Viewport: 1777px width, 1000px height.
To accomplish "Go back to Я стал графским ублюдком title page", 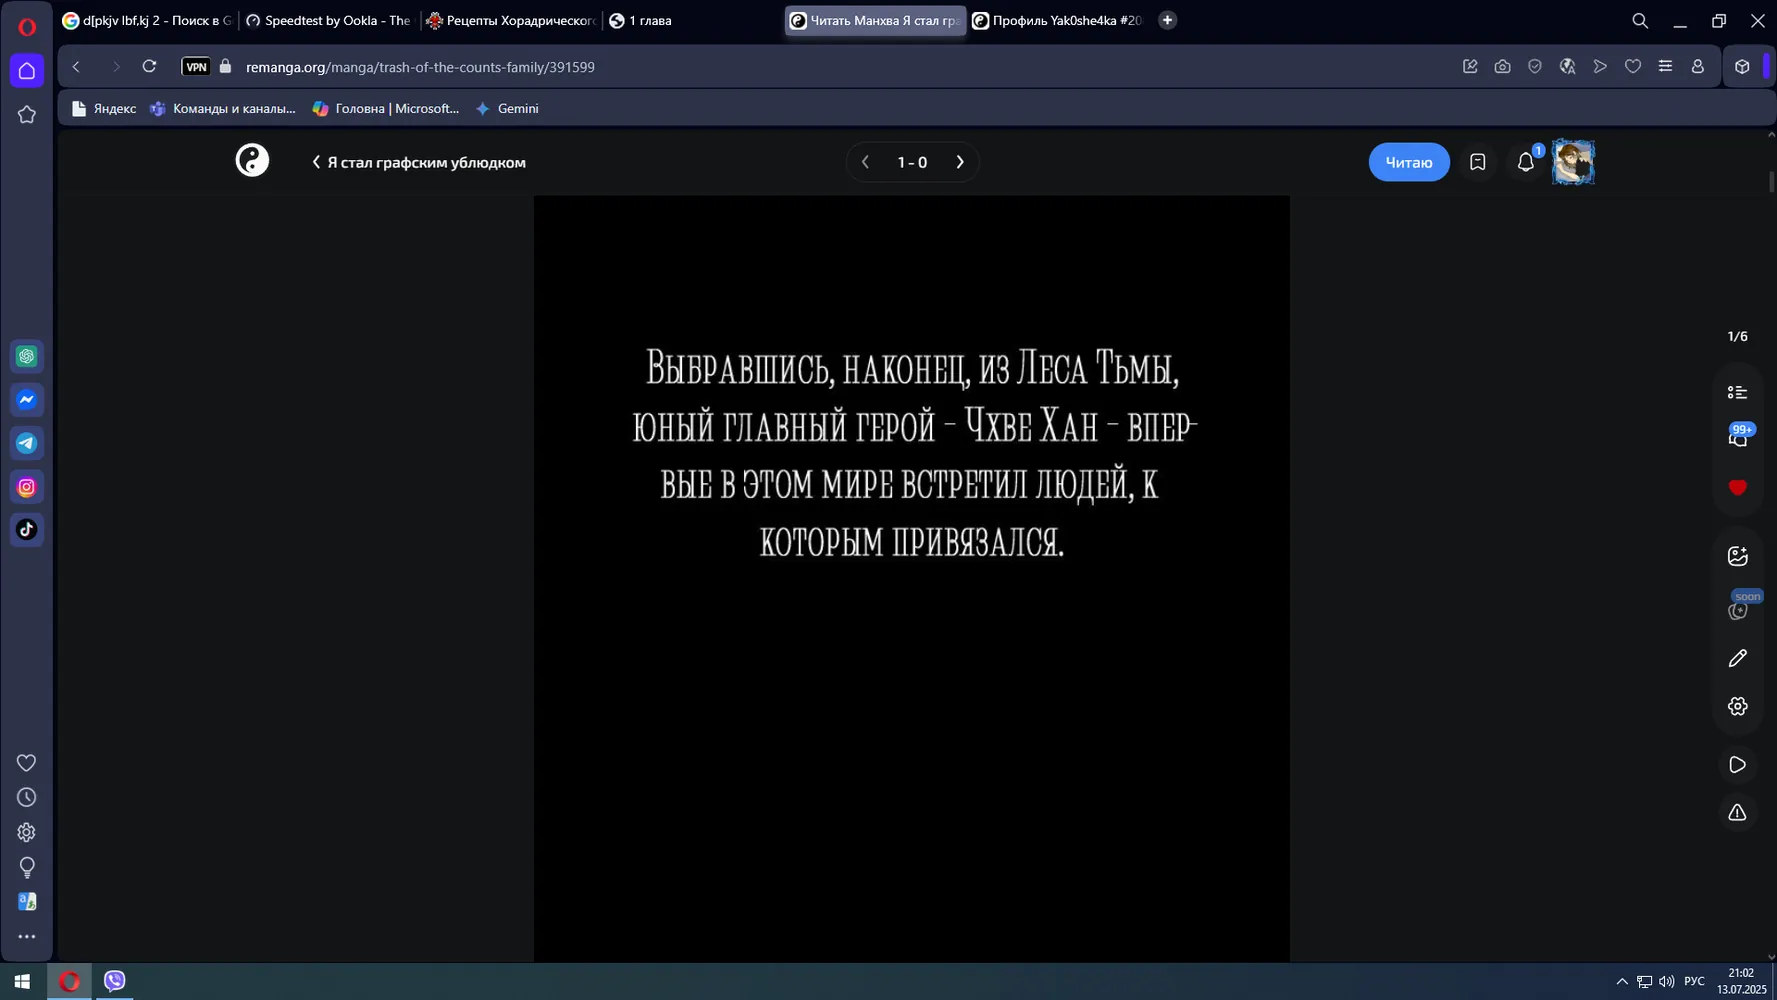I will click(x=419, y=162).
